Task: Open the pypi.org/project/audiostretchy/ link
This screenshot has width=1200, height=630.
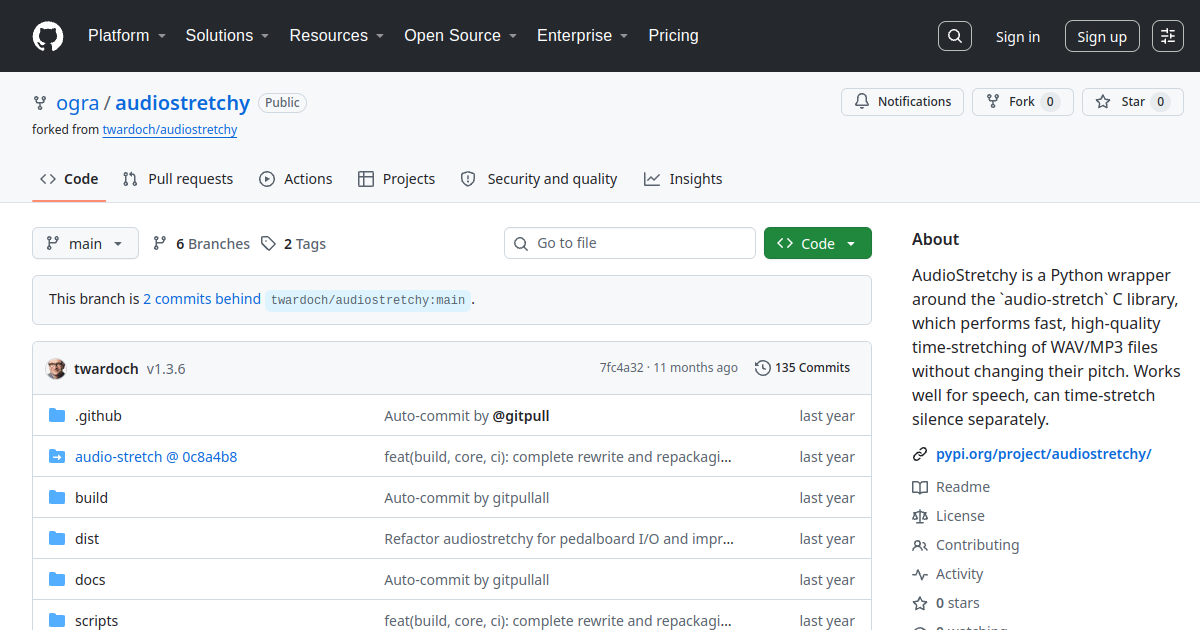Action: [1044, 454]
